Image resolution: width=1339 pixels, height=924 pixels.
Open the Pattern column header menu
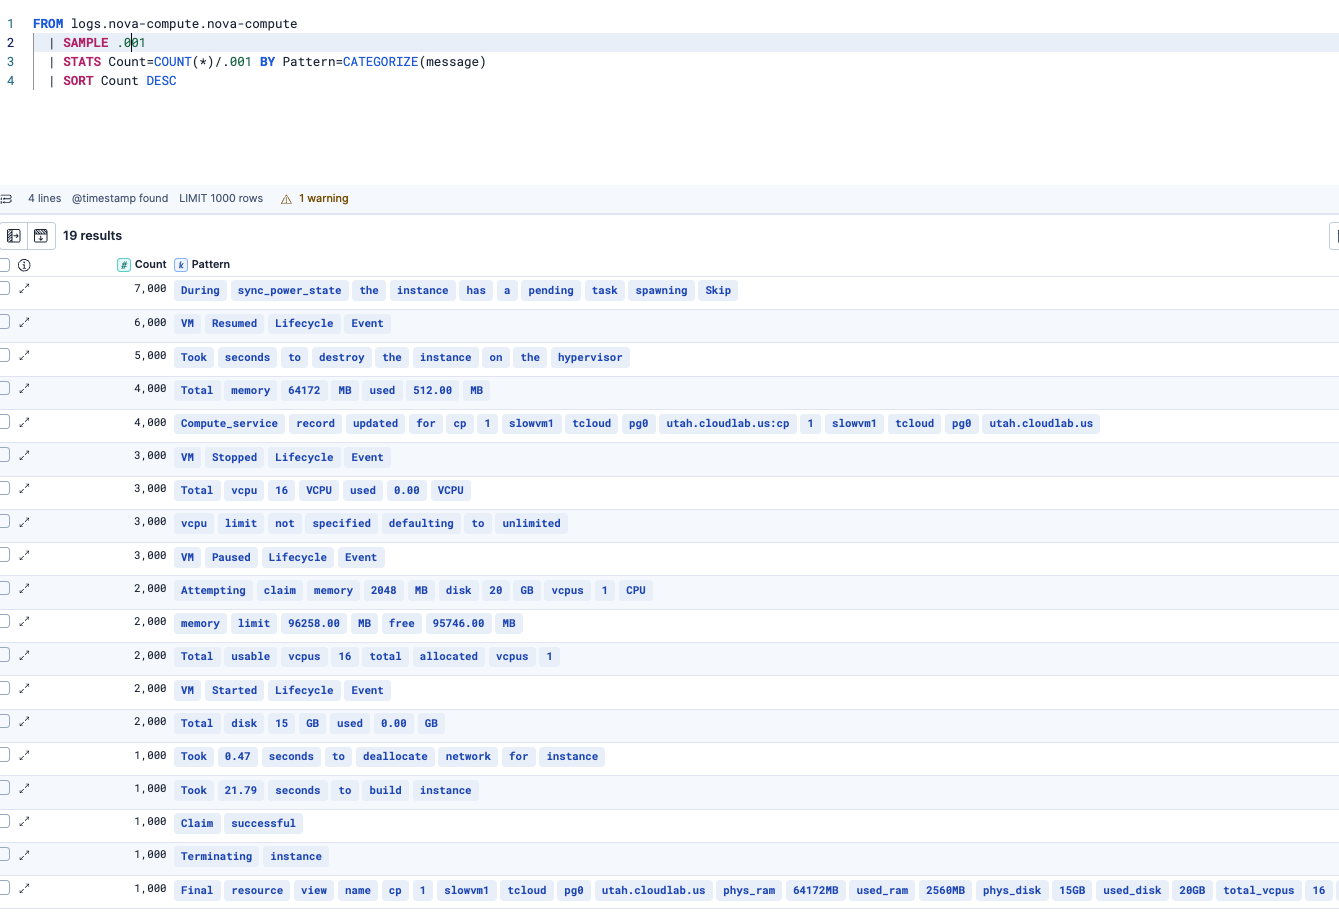tap(203, 265)
